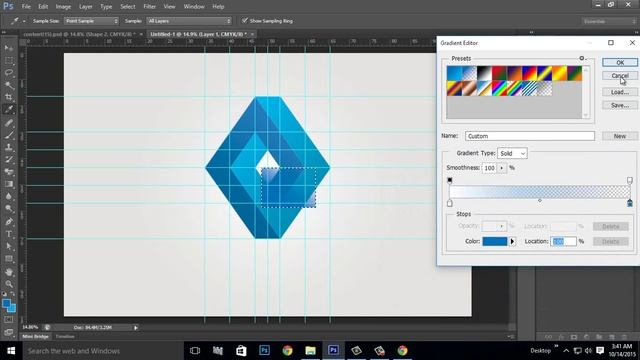Toggle Quick Mask mode icon
The image size is (640, 360).
point(9,320)
